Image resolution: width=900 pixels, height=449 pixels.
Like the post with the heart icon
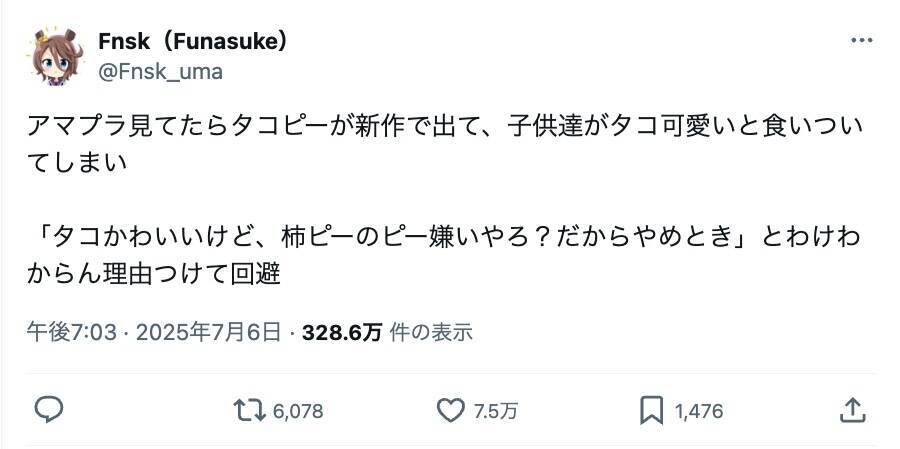453,409
